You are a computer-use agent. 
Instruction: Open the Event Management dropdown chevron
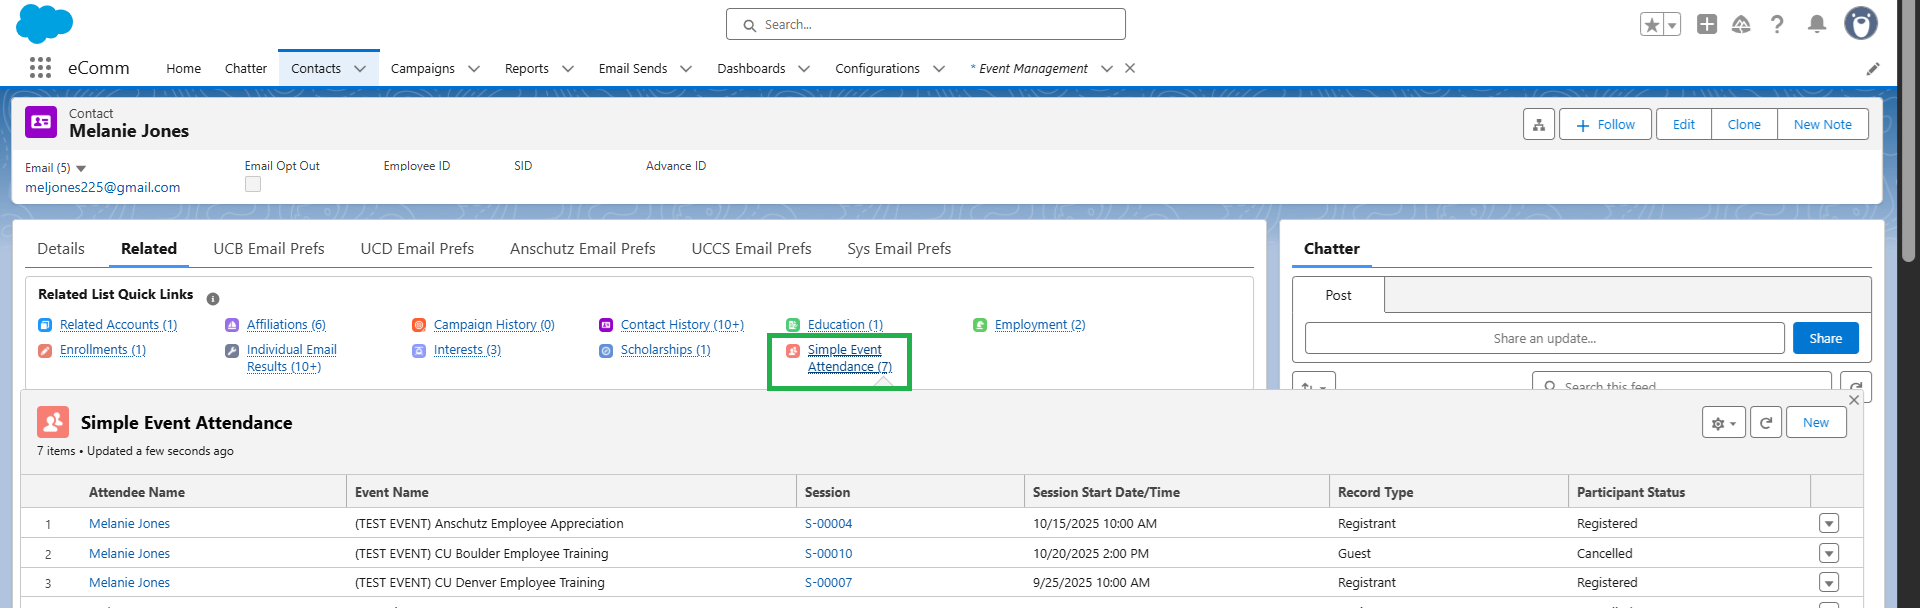pyautogui.click(x=1107, y=68)
